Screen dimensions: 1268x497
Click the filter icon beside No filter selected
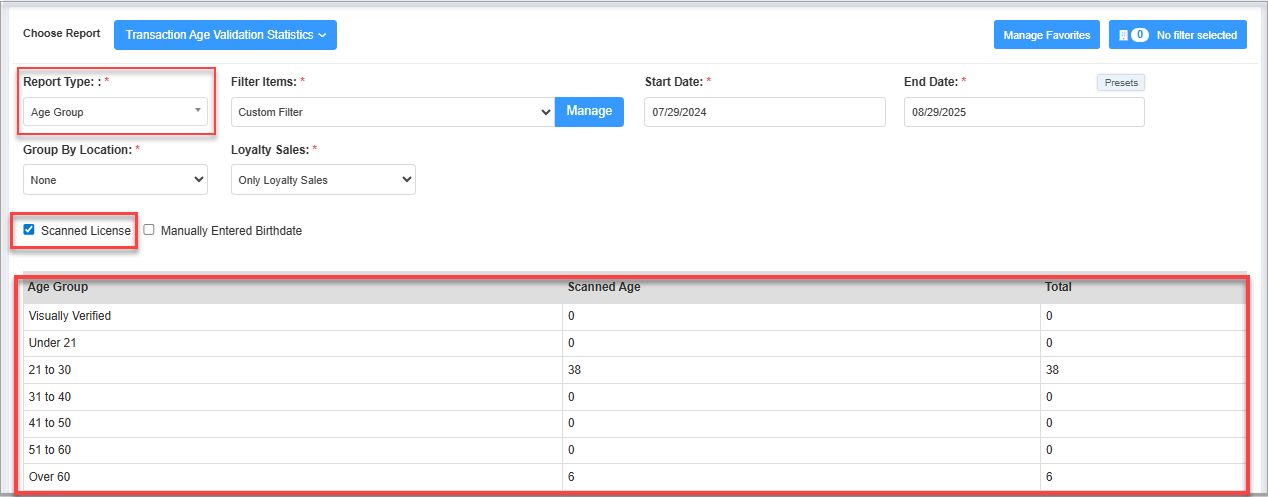pos(1124,35)
